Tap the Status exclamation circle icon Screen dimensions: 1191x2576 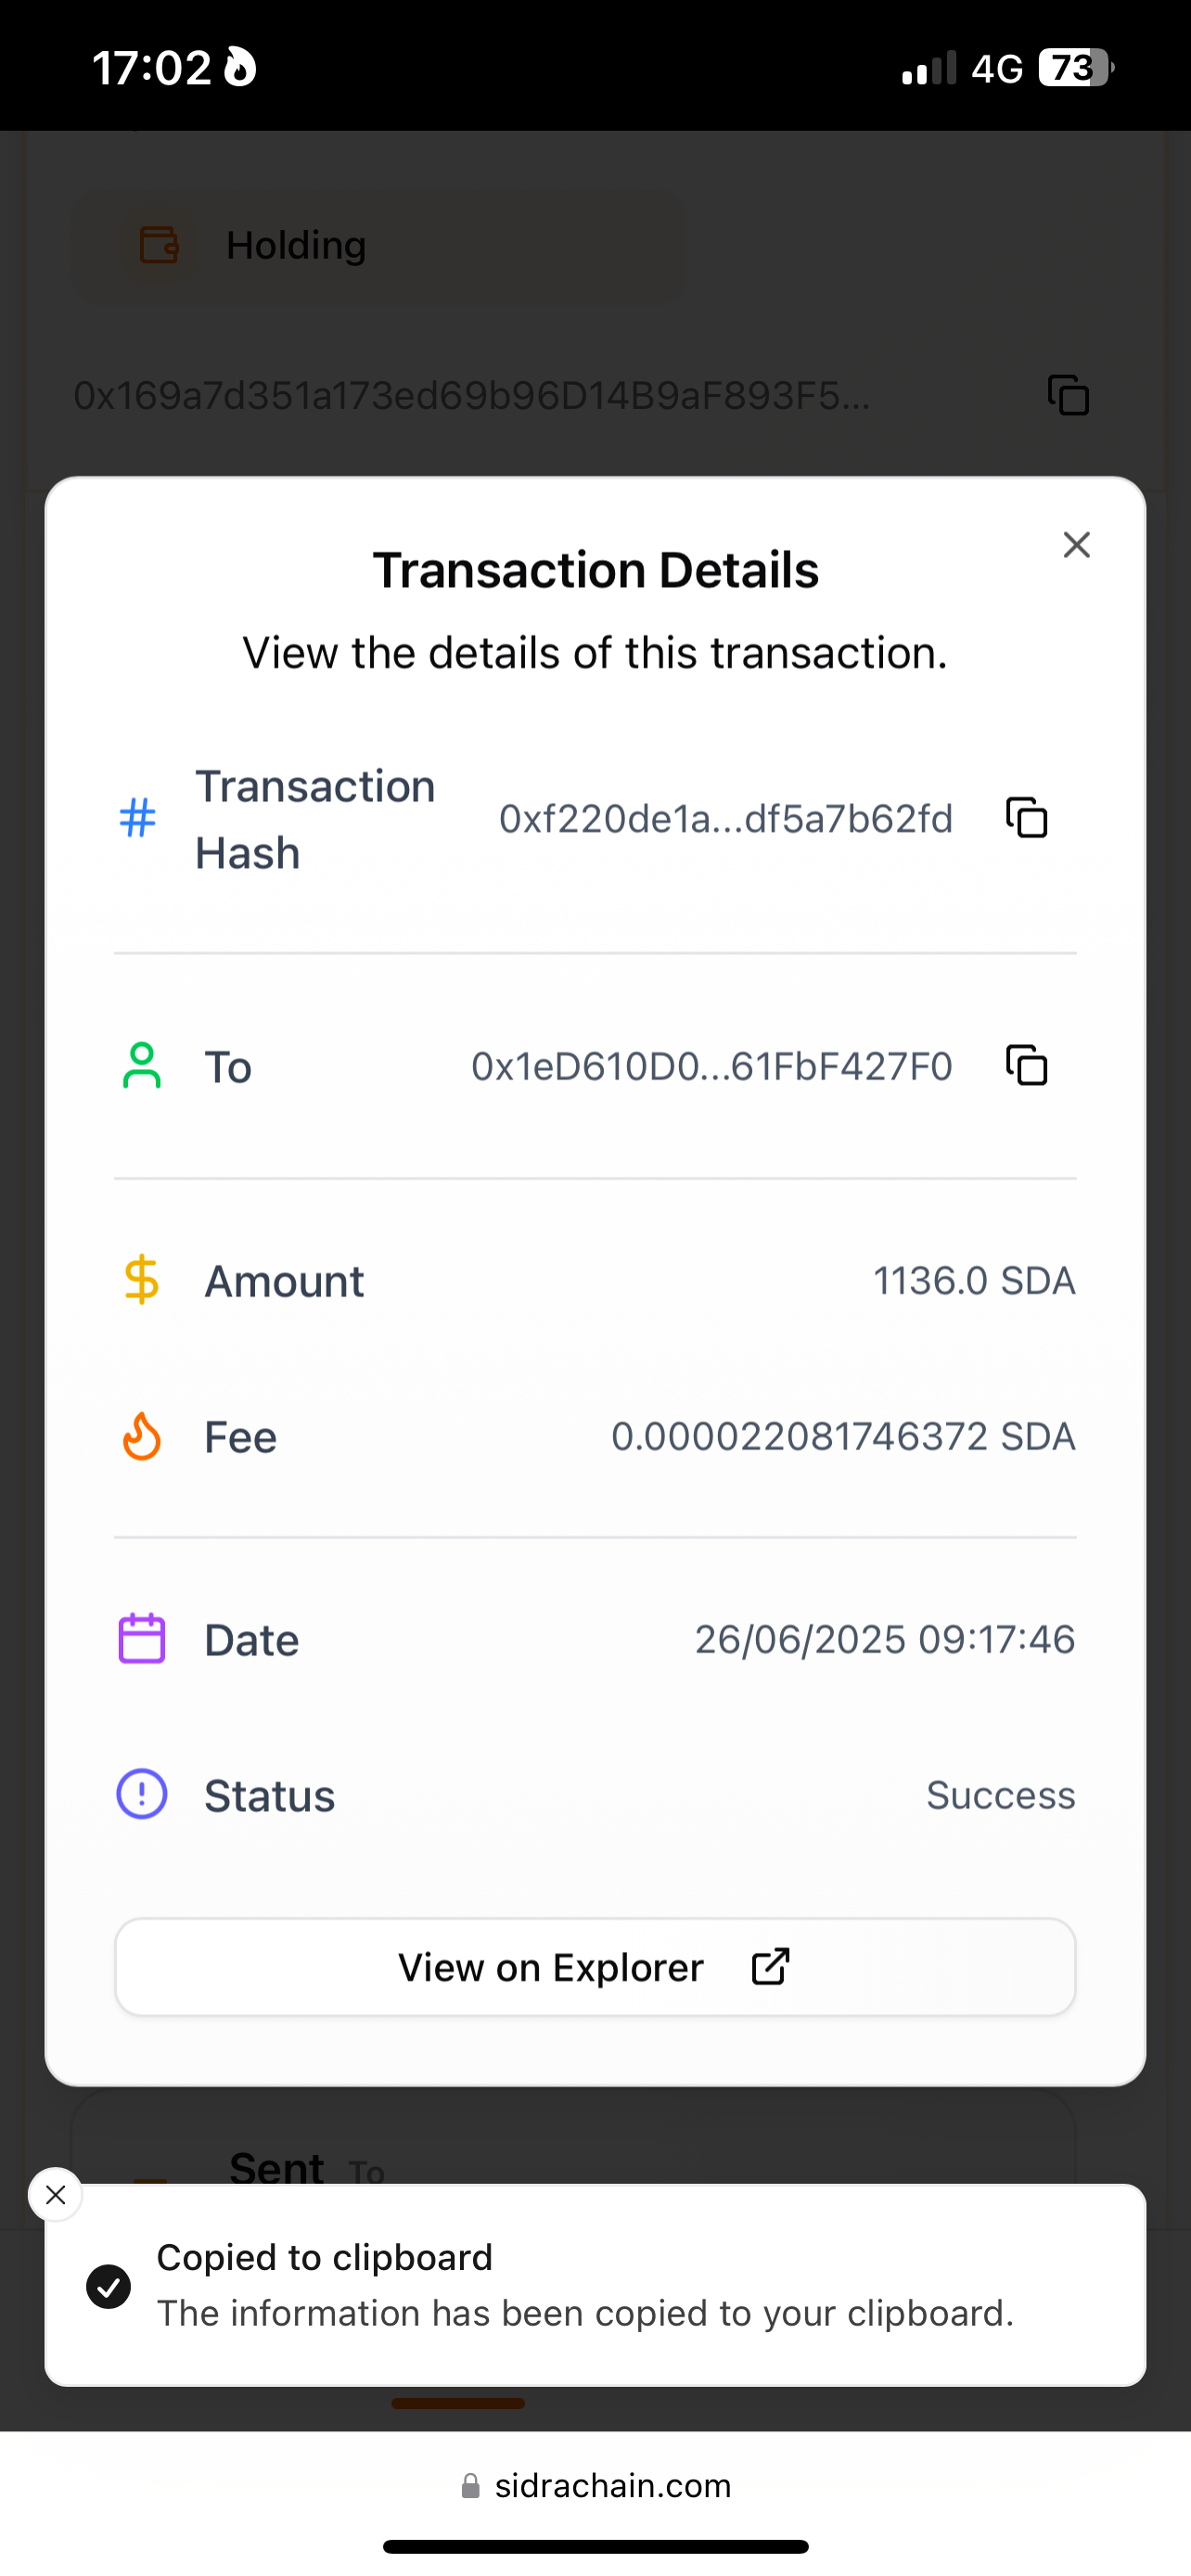pyautogui.click(x=142, y=1794)
